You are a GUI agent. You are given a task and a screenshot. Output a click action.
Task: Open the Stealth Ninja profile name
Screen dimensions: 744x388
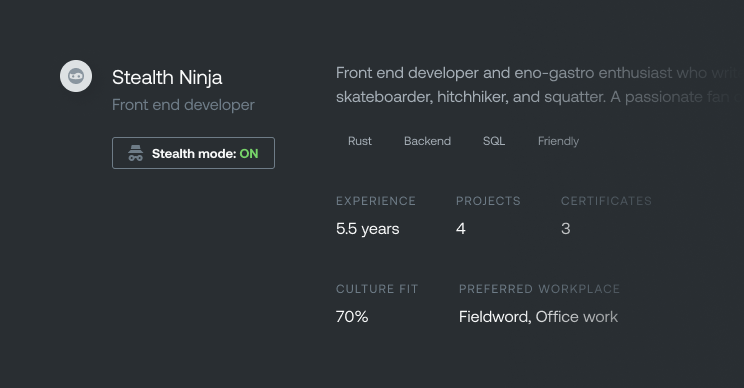point(167,77)
